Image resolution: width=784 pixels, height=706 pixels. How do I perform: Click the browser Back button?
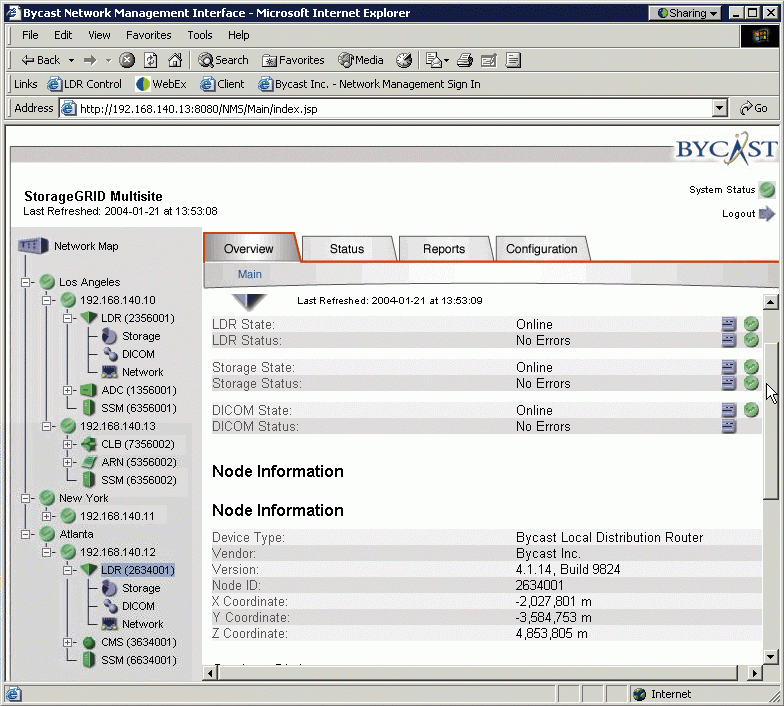tap(41, 60)
